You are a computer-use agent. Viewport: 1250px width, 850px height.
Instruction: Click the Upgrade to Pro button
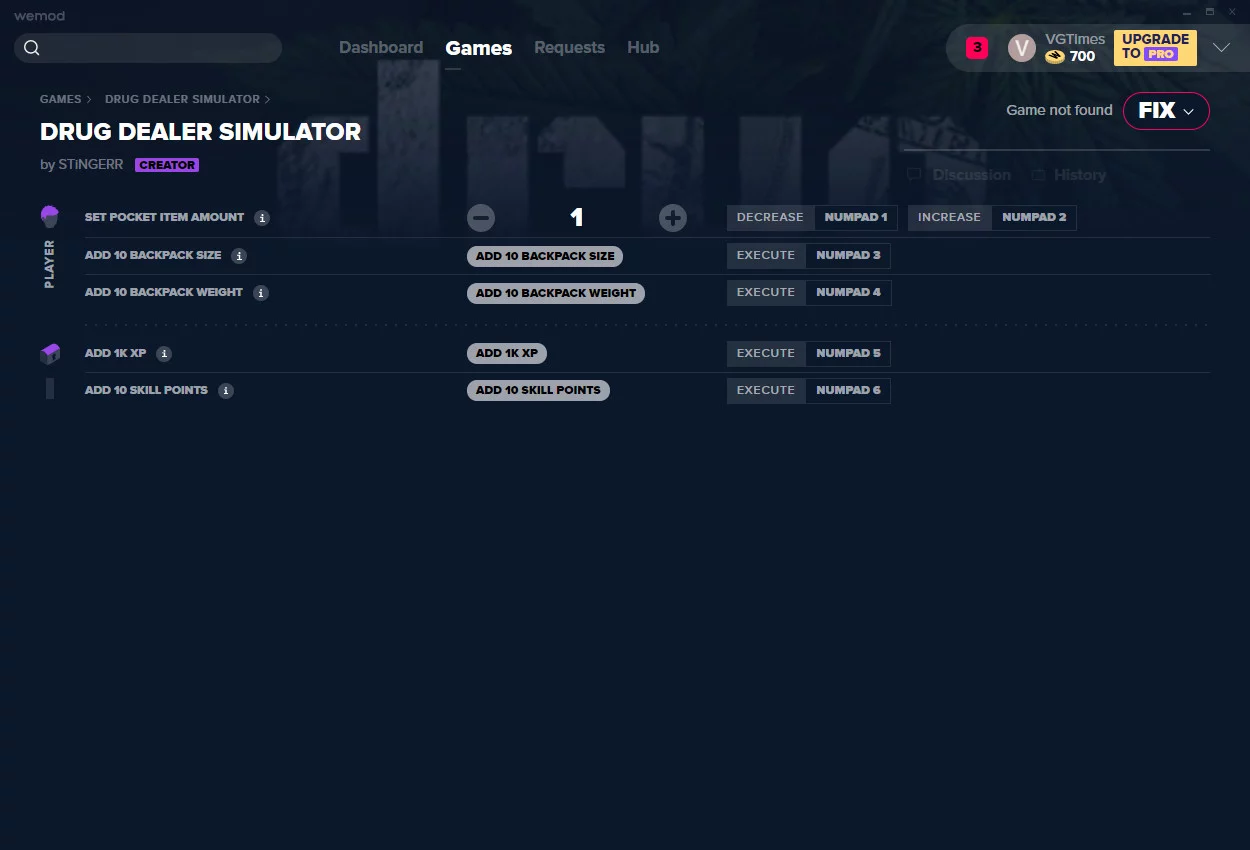click(x=1155, y=47)
